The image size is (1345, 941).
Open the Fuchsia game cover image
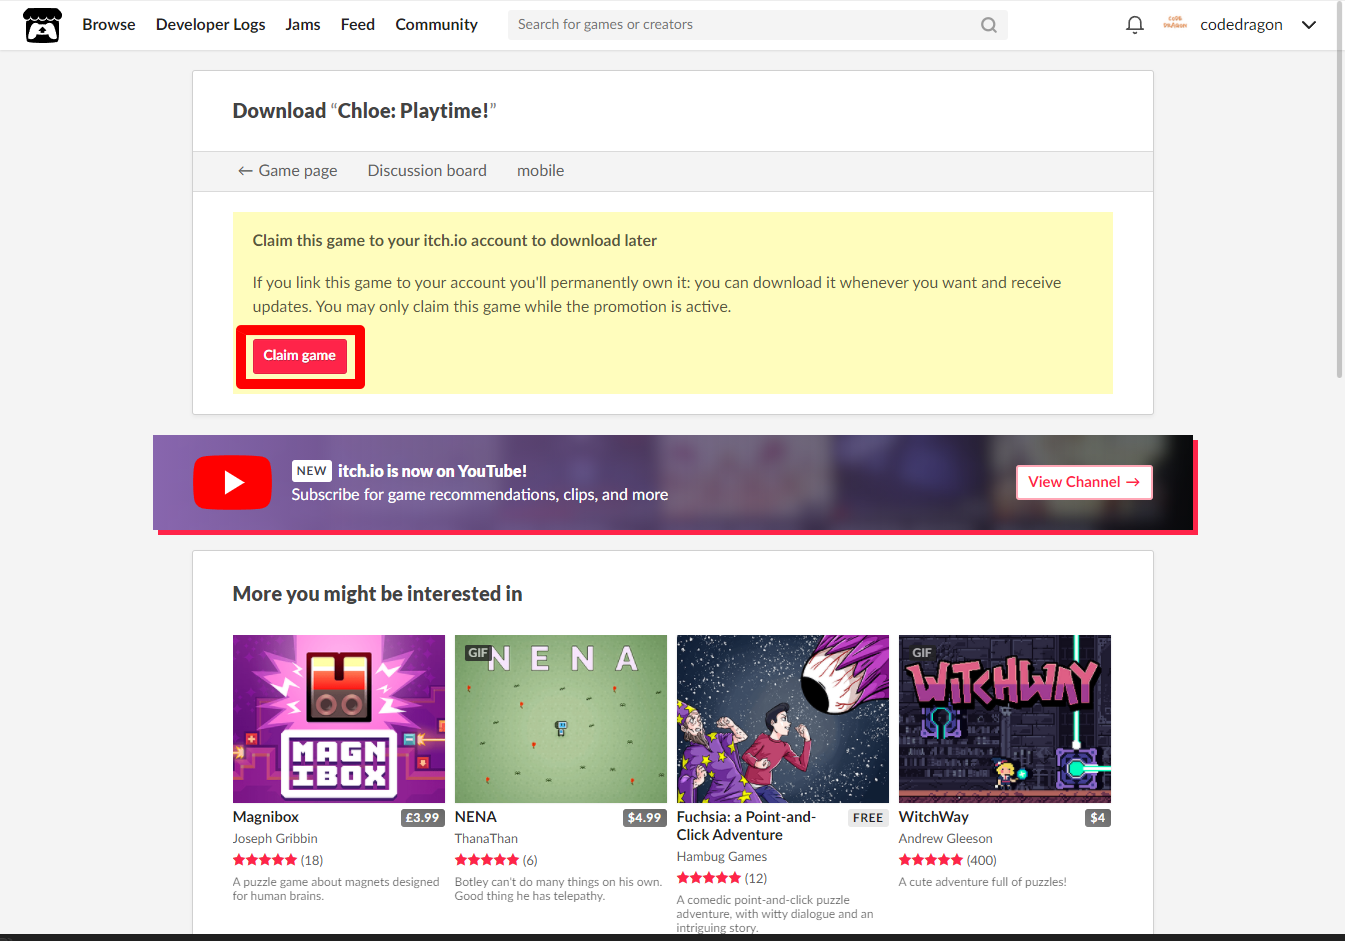[x=783, y=719]
